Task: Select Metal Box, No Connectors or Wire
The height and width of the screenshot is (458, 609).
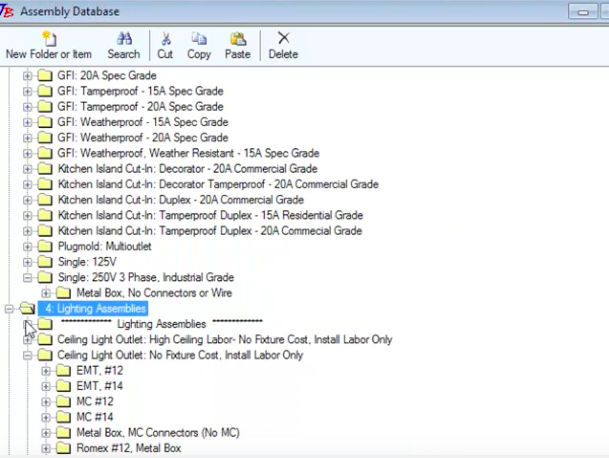Action: [x=154, y=293]
